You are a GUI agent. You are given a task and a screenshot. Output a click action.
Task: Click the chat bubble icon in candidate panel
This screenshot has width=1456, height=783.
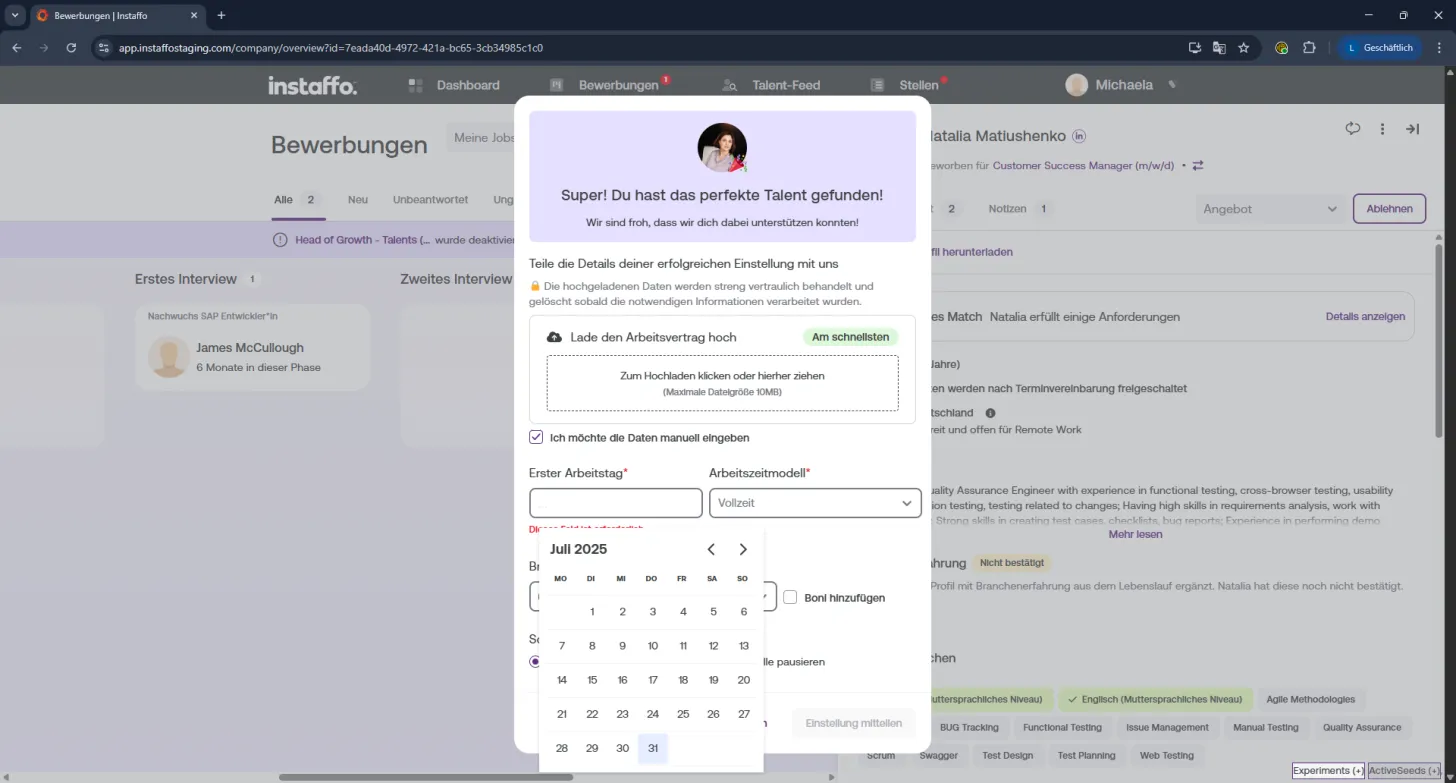[x=1353, y=128]
